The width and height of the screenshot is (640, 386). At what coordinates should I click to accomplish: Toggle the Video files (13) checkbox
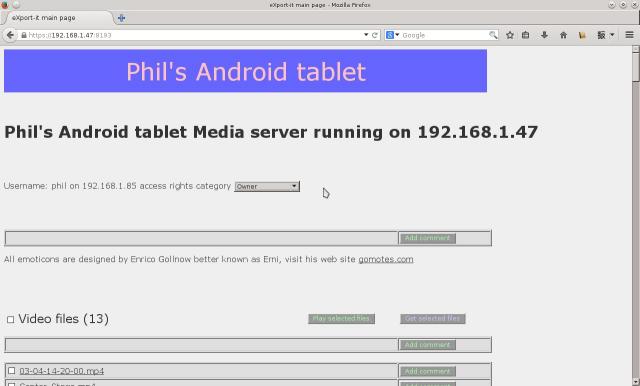click(10, 319)
